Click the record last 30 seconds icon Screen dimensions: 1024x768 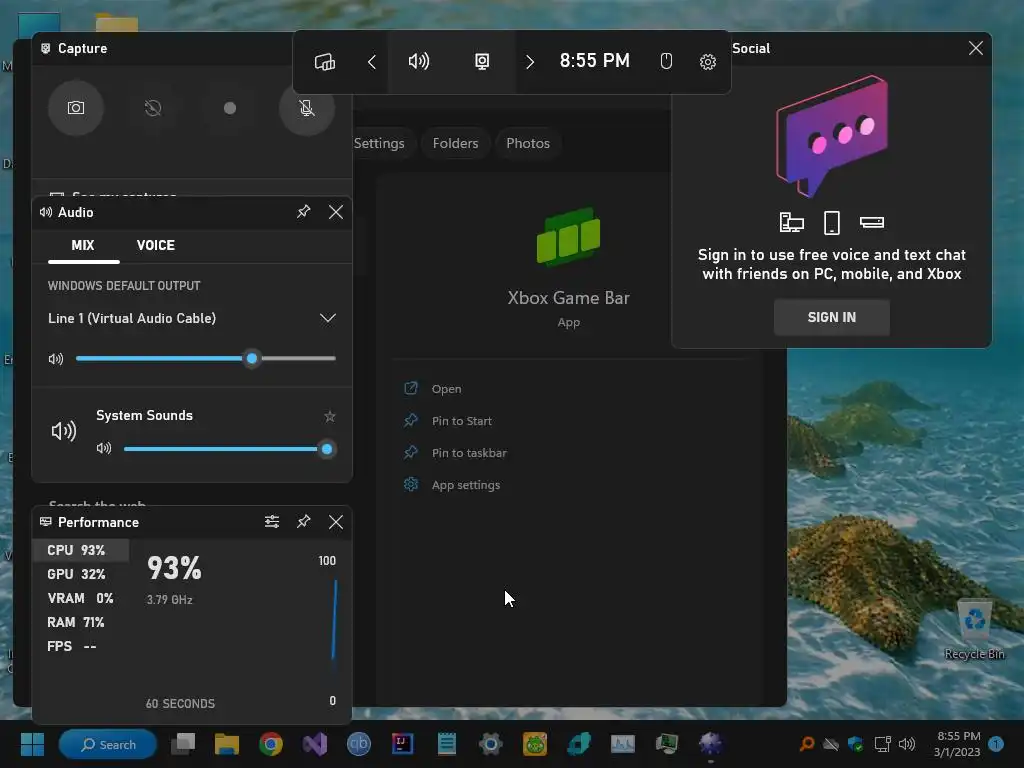point(153,108)
